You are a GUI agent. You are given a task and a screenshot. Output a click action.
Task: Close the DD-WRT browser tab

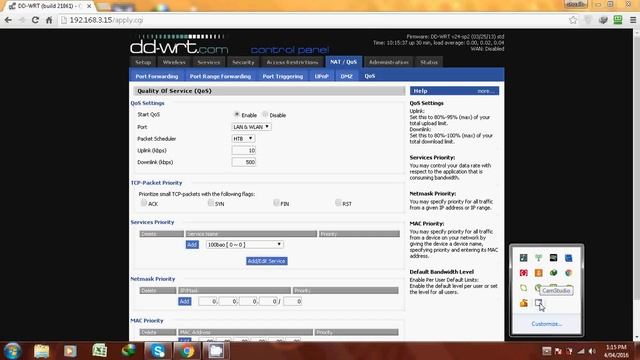click(x=89, y=6)
